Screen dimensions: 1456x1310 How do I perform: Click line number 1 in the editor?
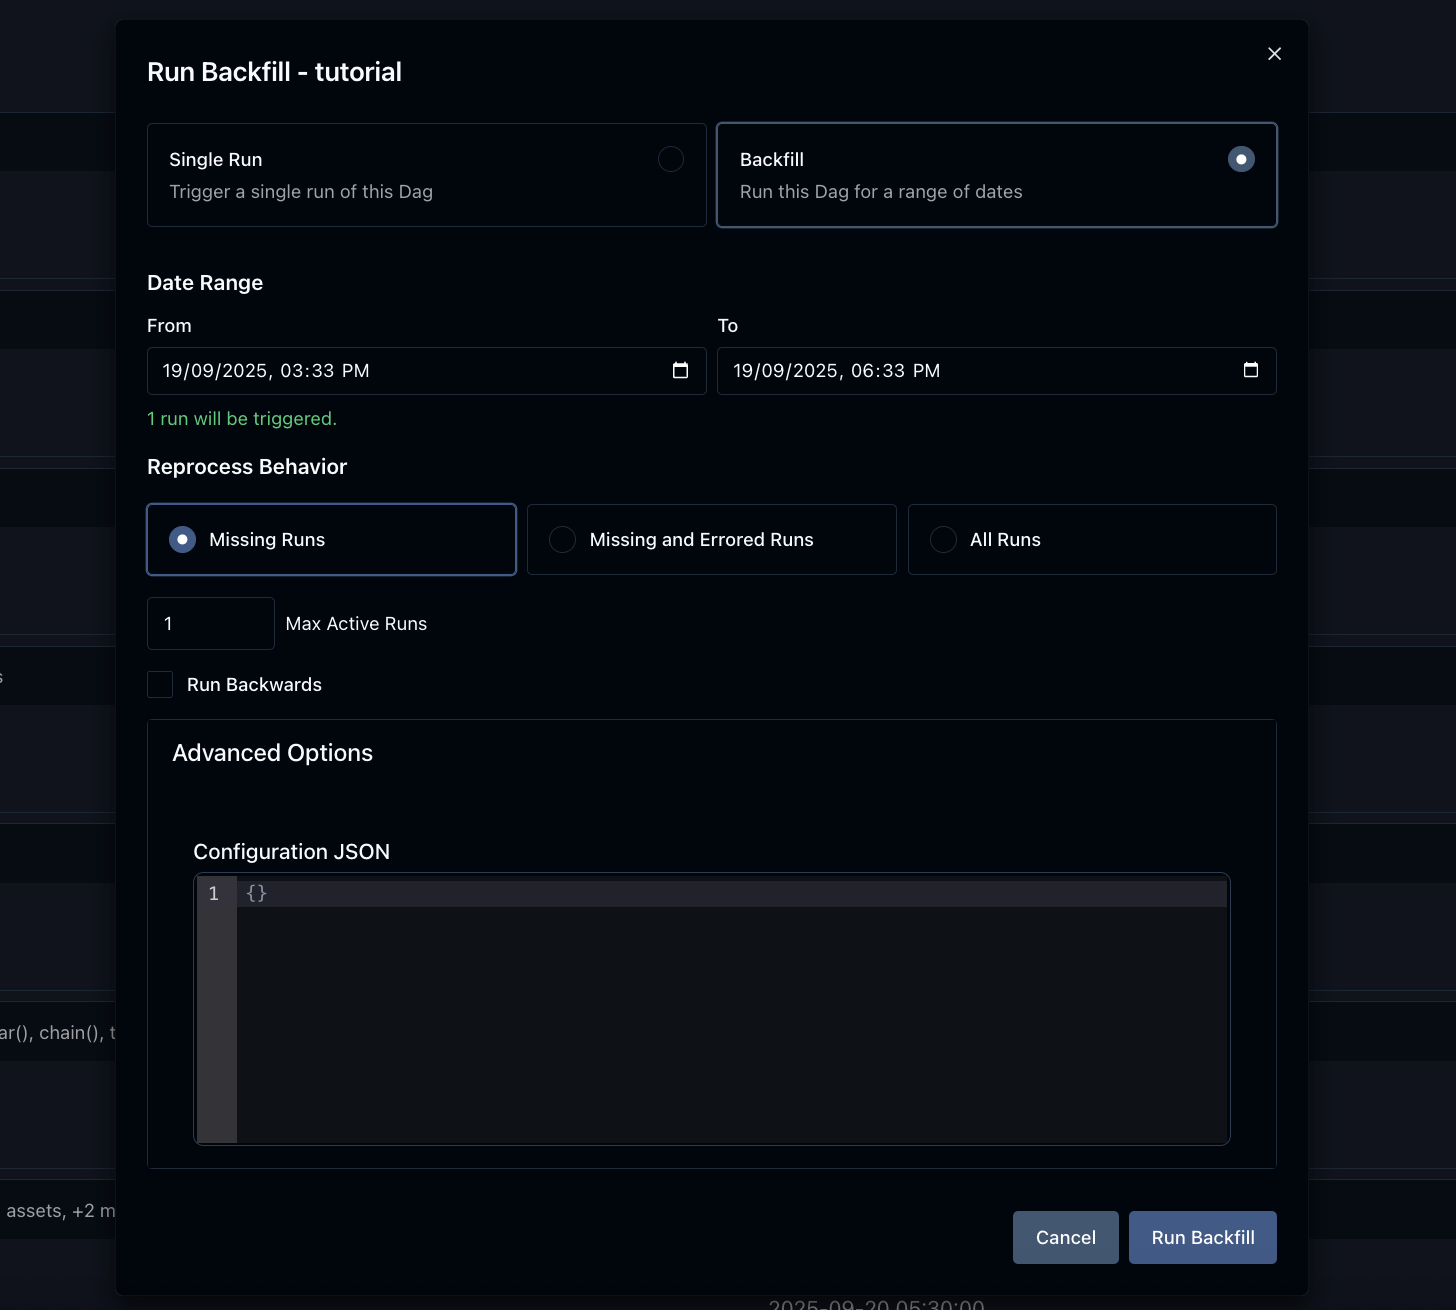tap(213, 893)
